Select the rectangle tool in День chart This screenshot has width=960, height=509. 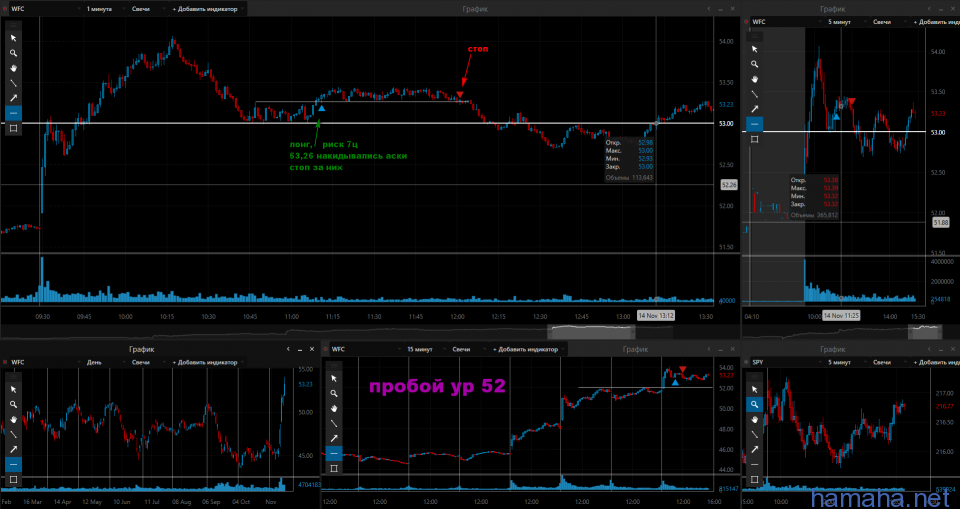(13, 480)
